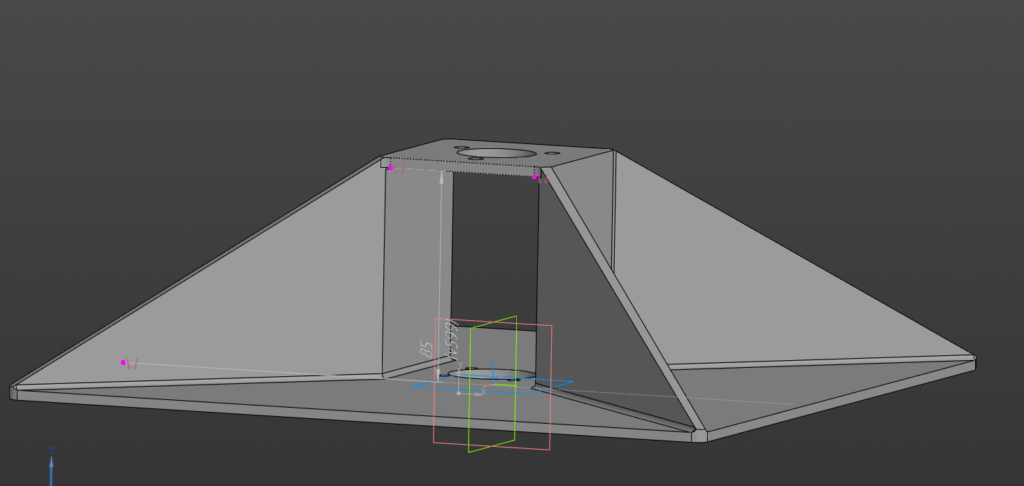Select the large center hole on top face

click(x=497, y=153)
